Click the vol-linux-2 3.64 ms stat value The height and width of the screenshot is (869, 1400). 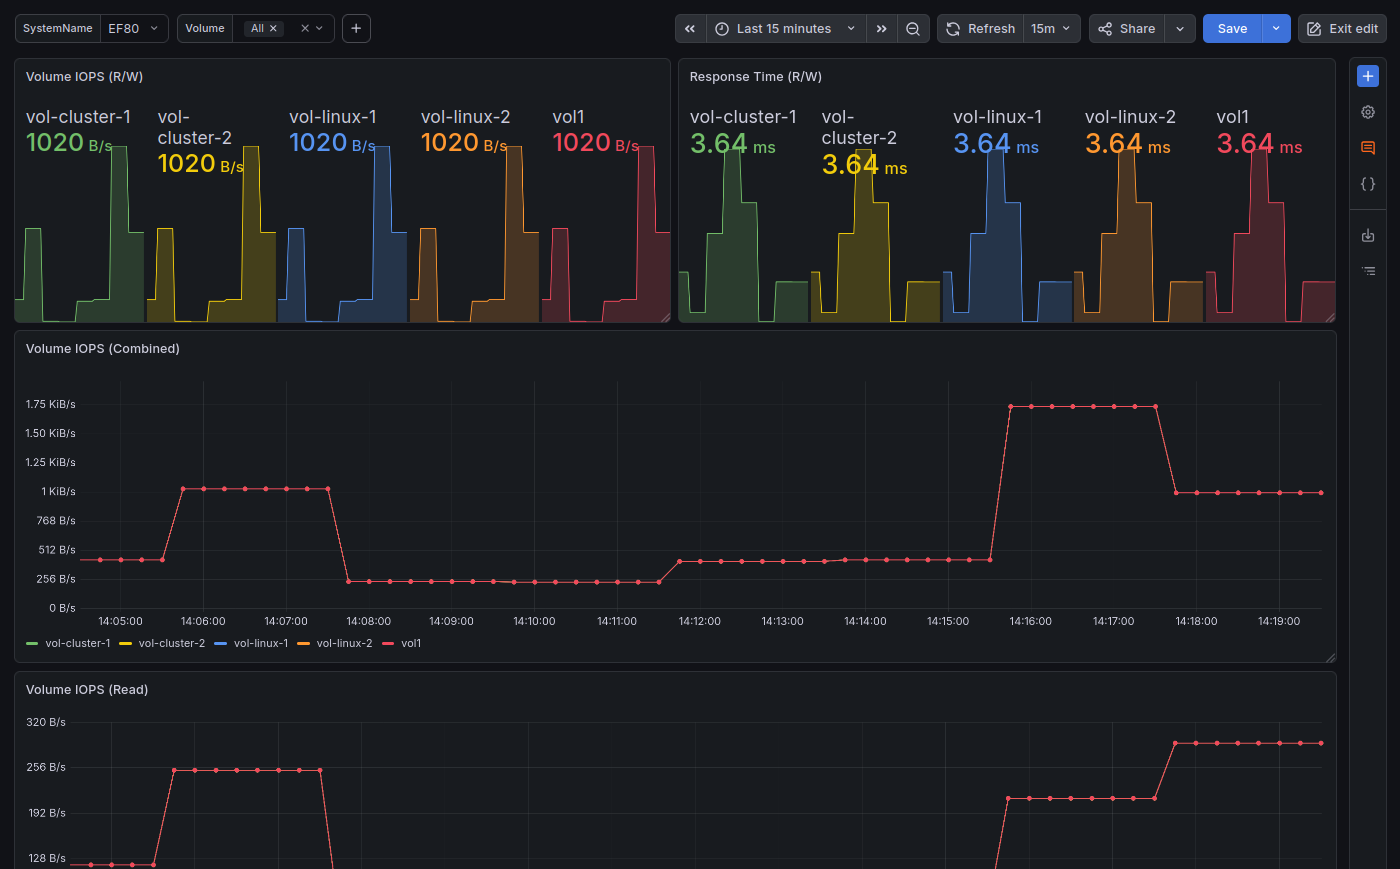click(x=1128, y=145)
